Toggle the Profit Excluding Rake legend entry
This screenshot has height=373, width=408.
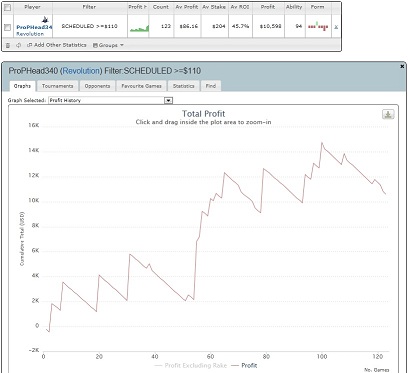(x=192, y=365)
